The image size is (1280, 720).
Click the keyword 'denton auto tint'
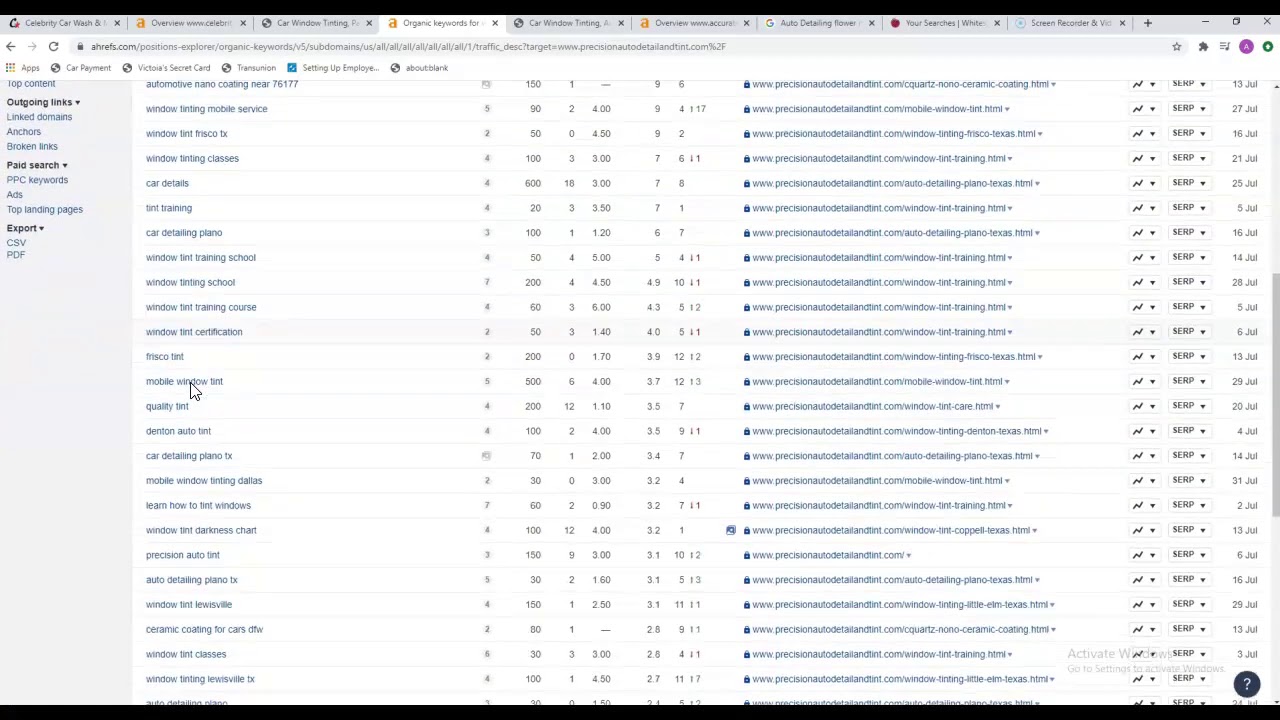tap(178, 431)
